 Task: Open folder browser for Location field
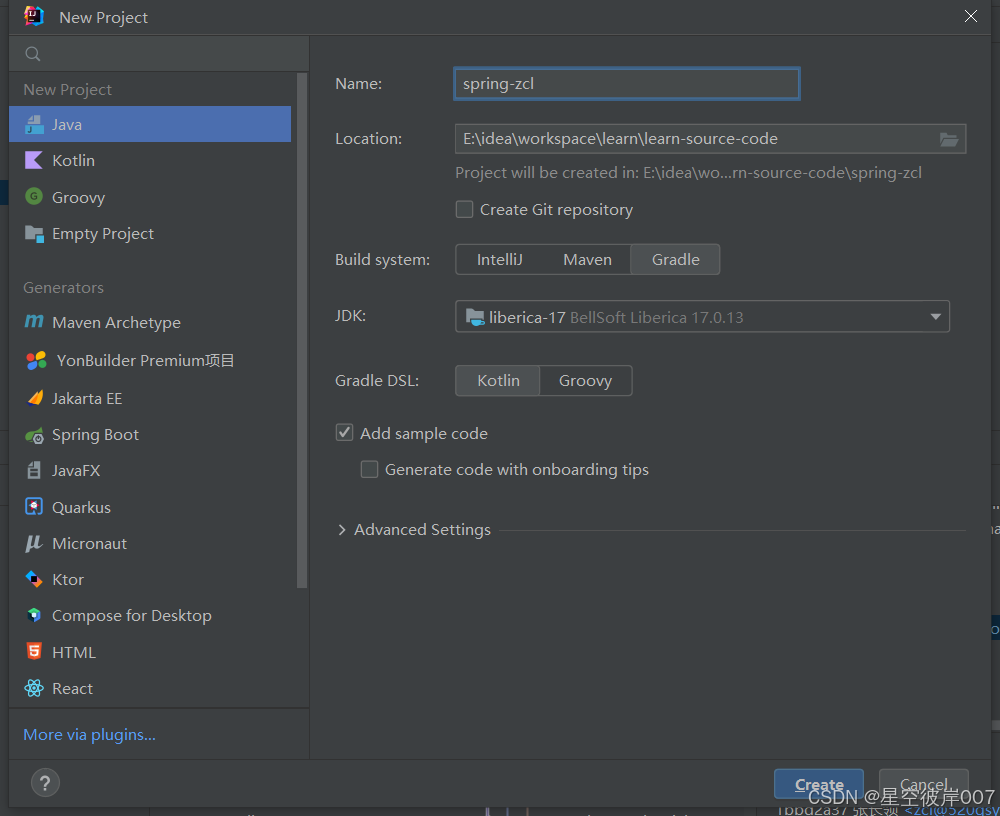[x=949, y=139]
